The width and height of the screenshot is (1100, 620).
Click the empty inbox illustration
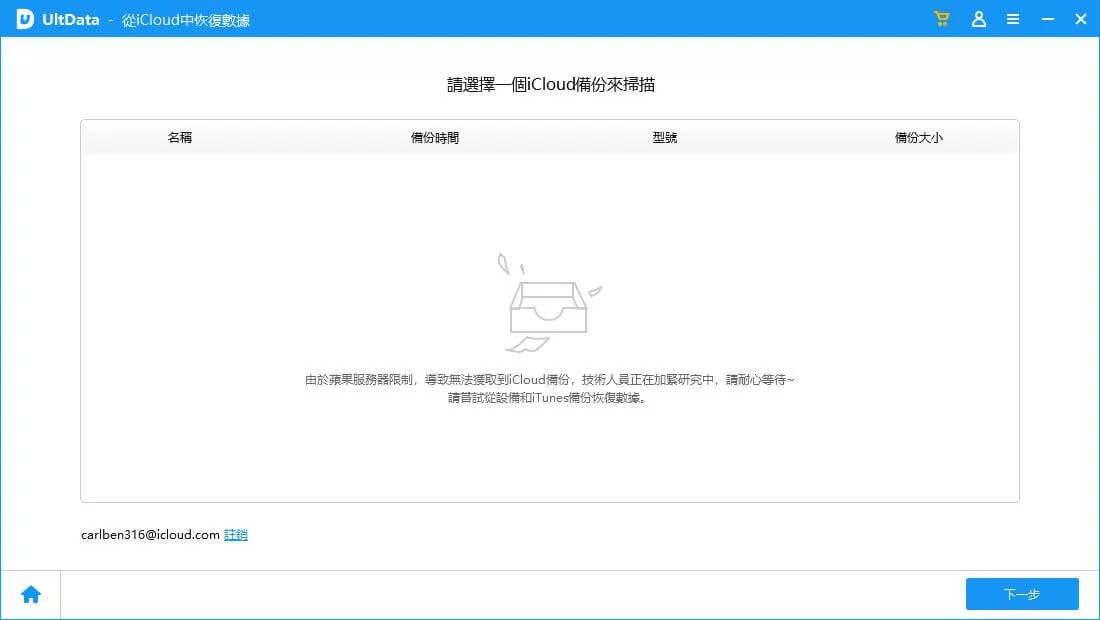tap(549, 303)
